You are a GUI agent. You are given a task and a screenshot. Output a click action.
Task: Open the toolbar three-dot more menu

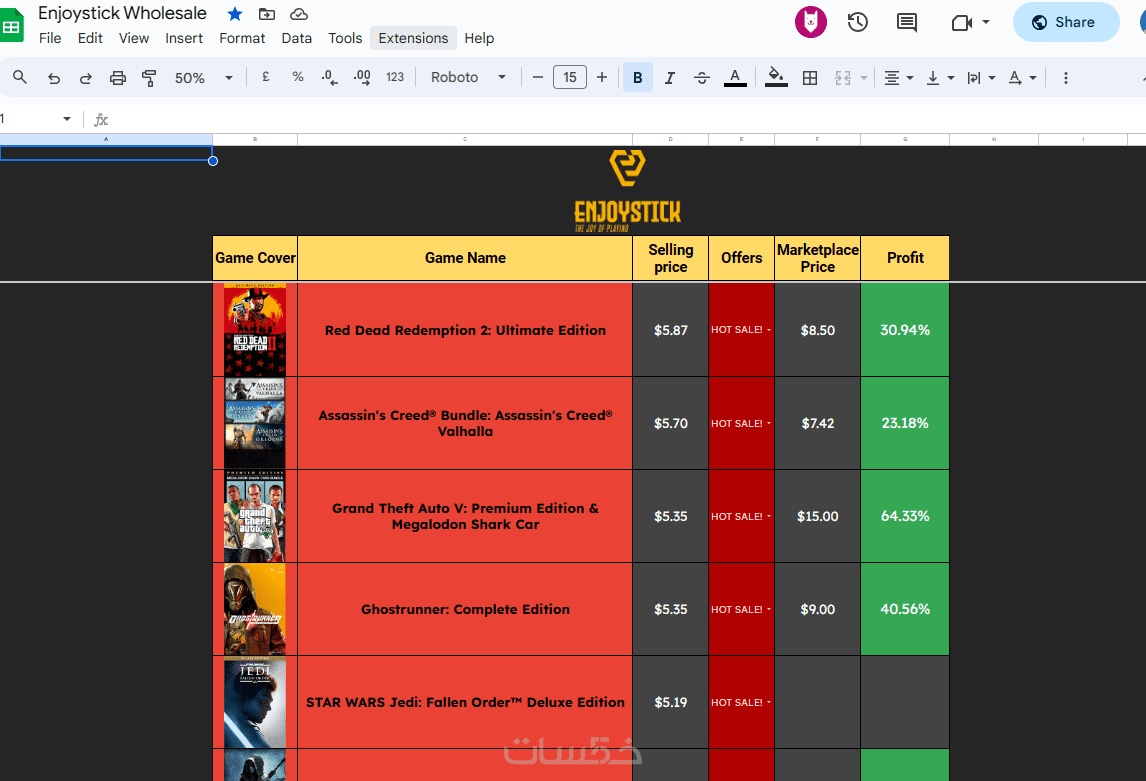click(1066, 77)
